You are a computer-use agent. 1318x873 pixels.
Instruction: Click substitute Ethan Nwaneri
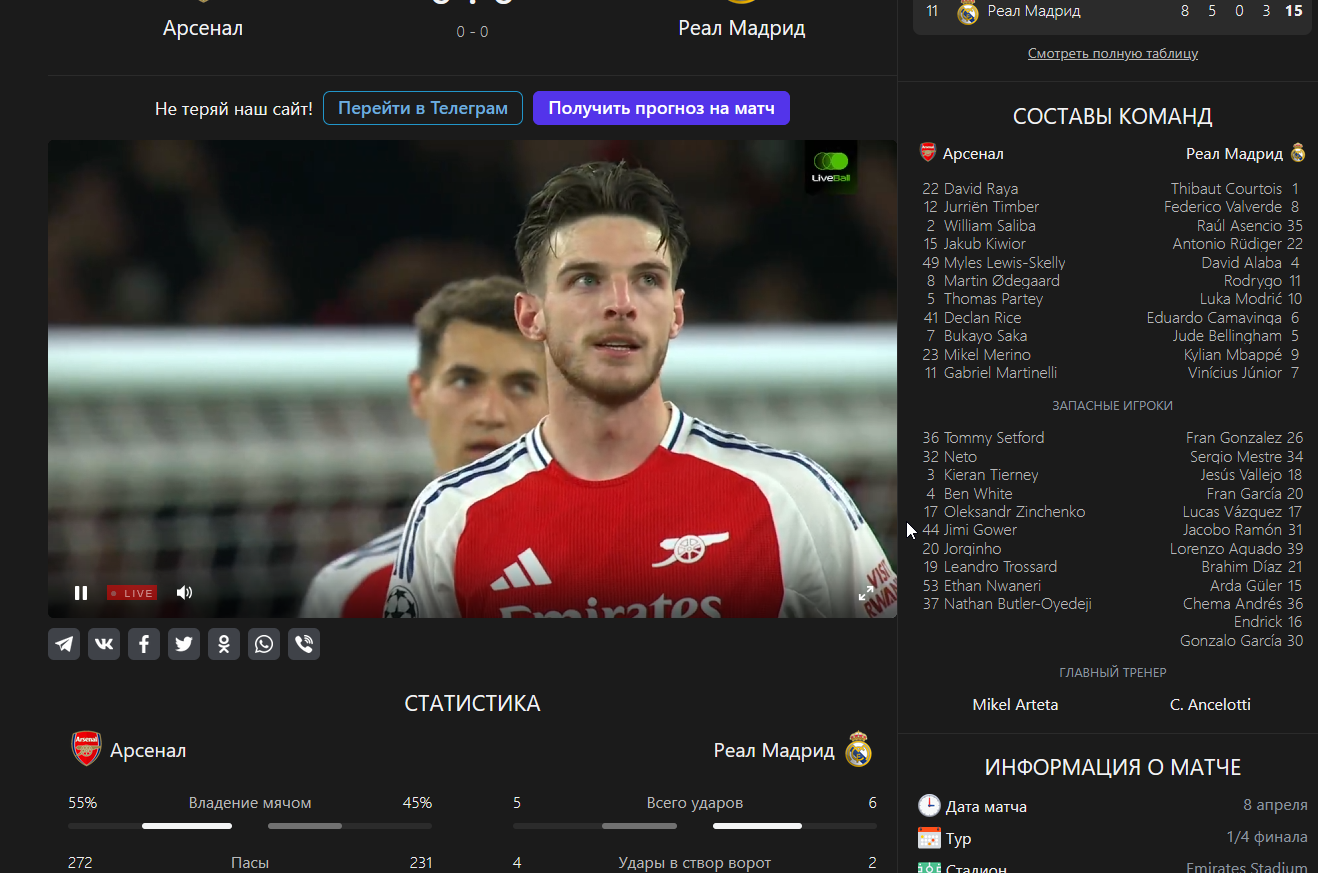992,586
